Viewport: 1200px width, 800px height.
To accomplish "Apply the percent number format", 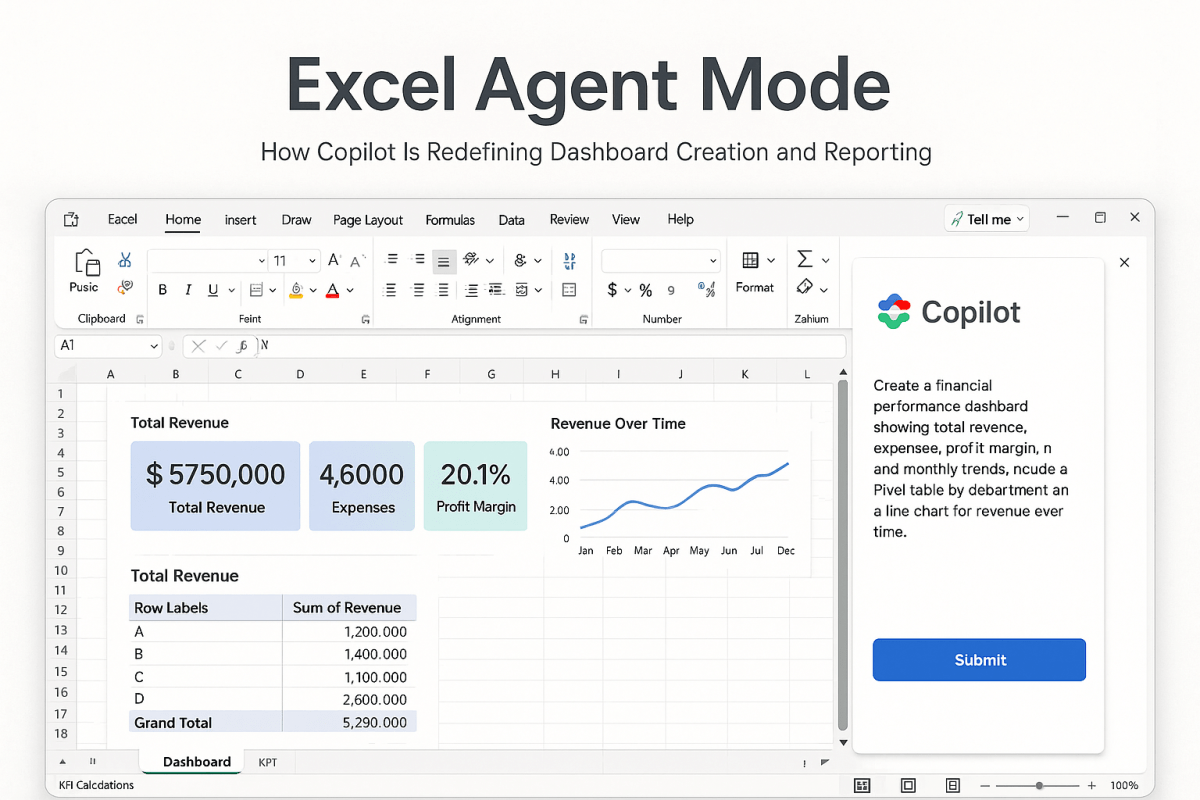I will 646,289.
